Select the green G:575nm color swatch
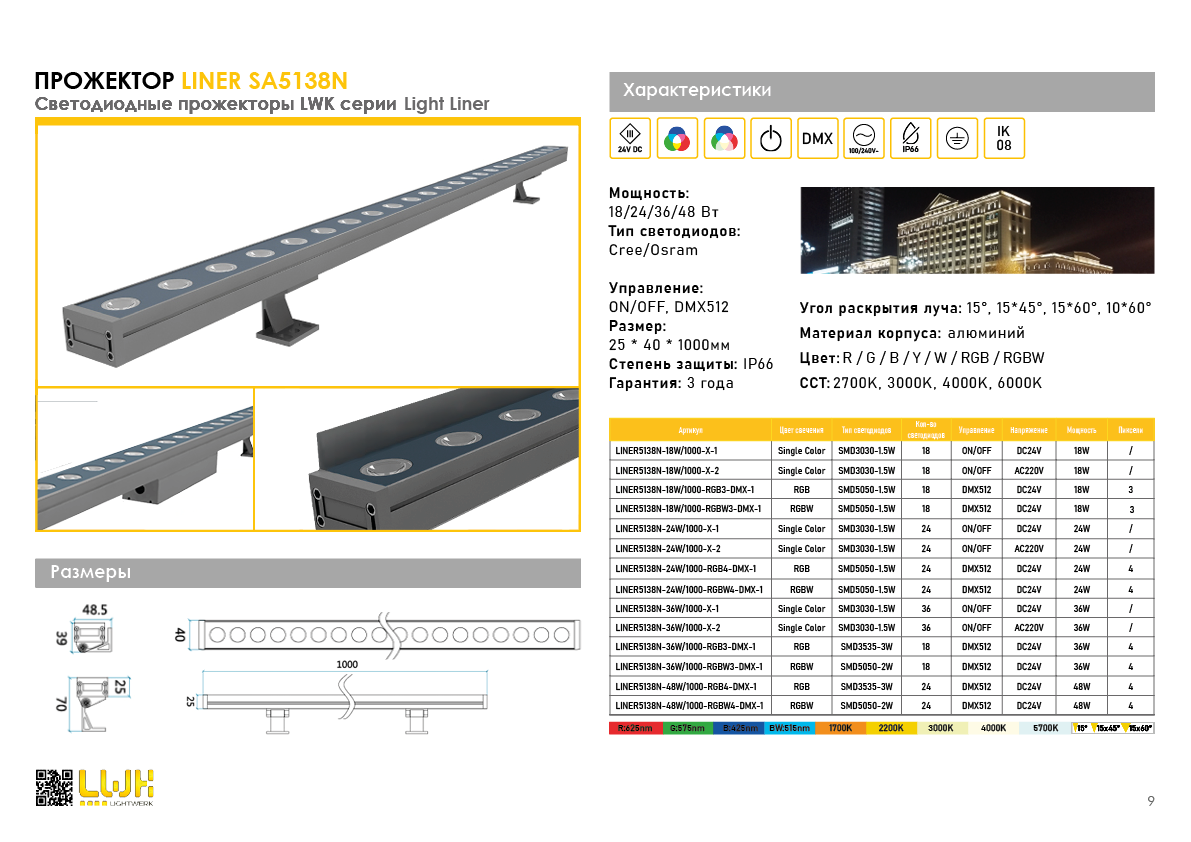 687,728
